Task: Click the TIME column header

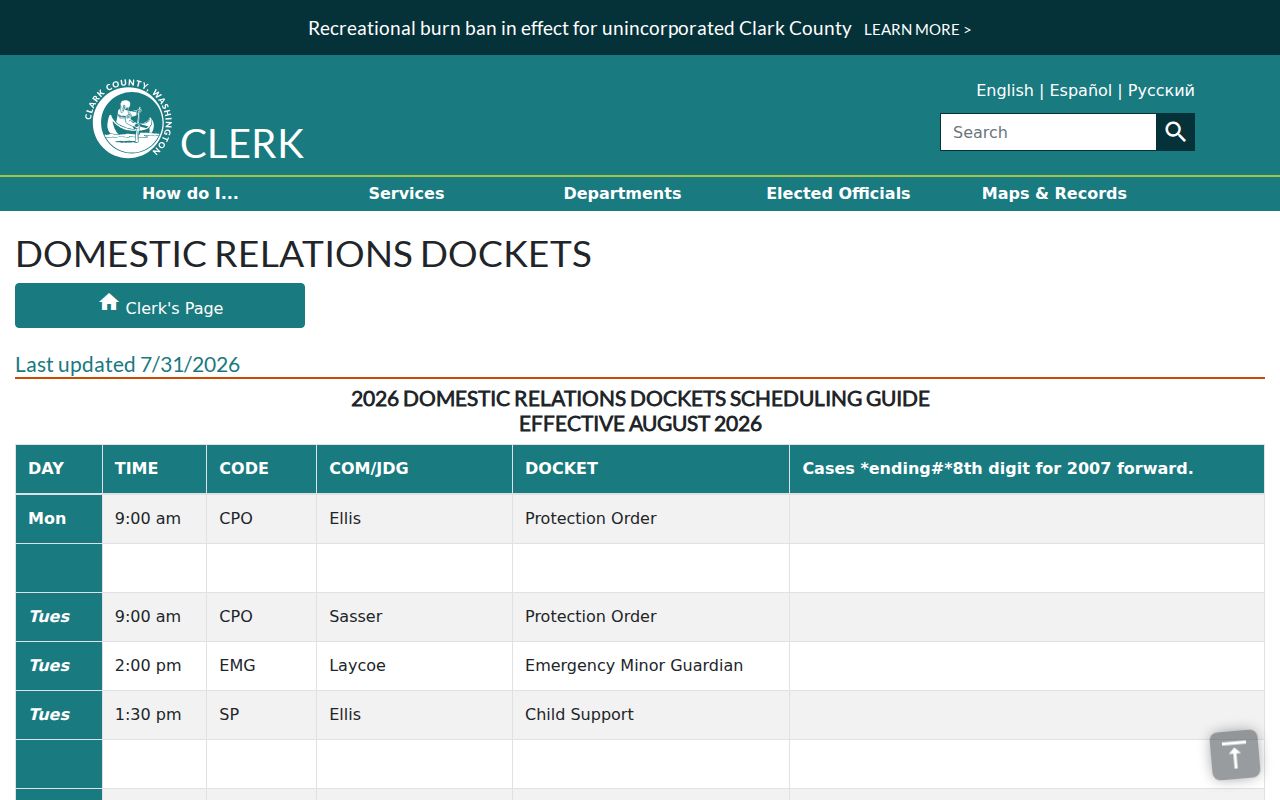Action: (154, 469)
